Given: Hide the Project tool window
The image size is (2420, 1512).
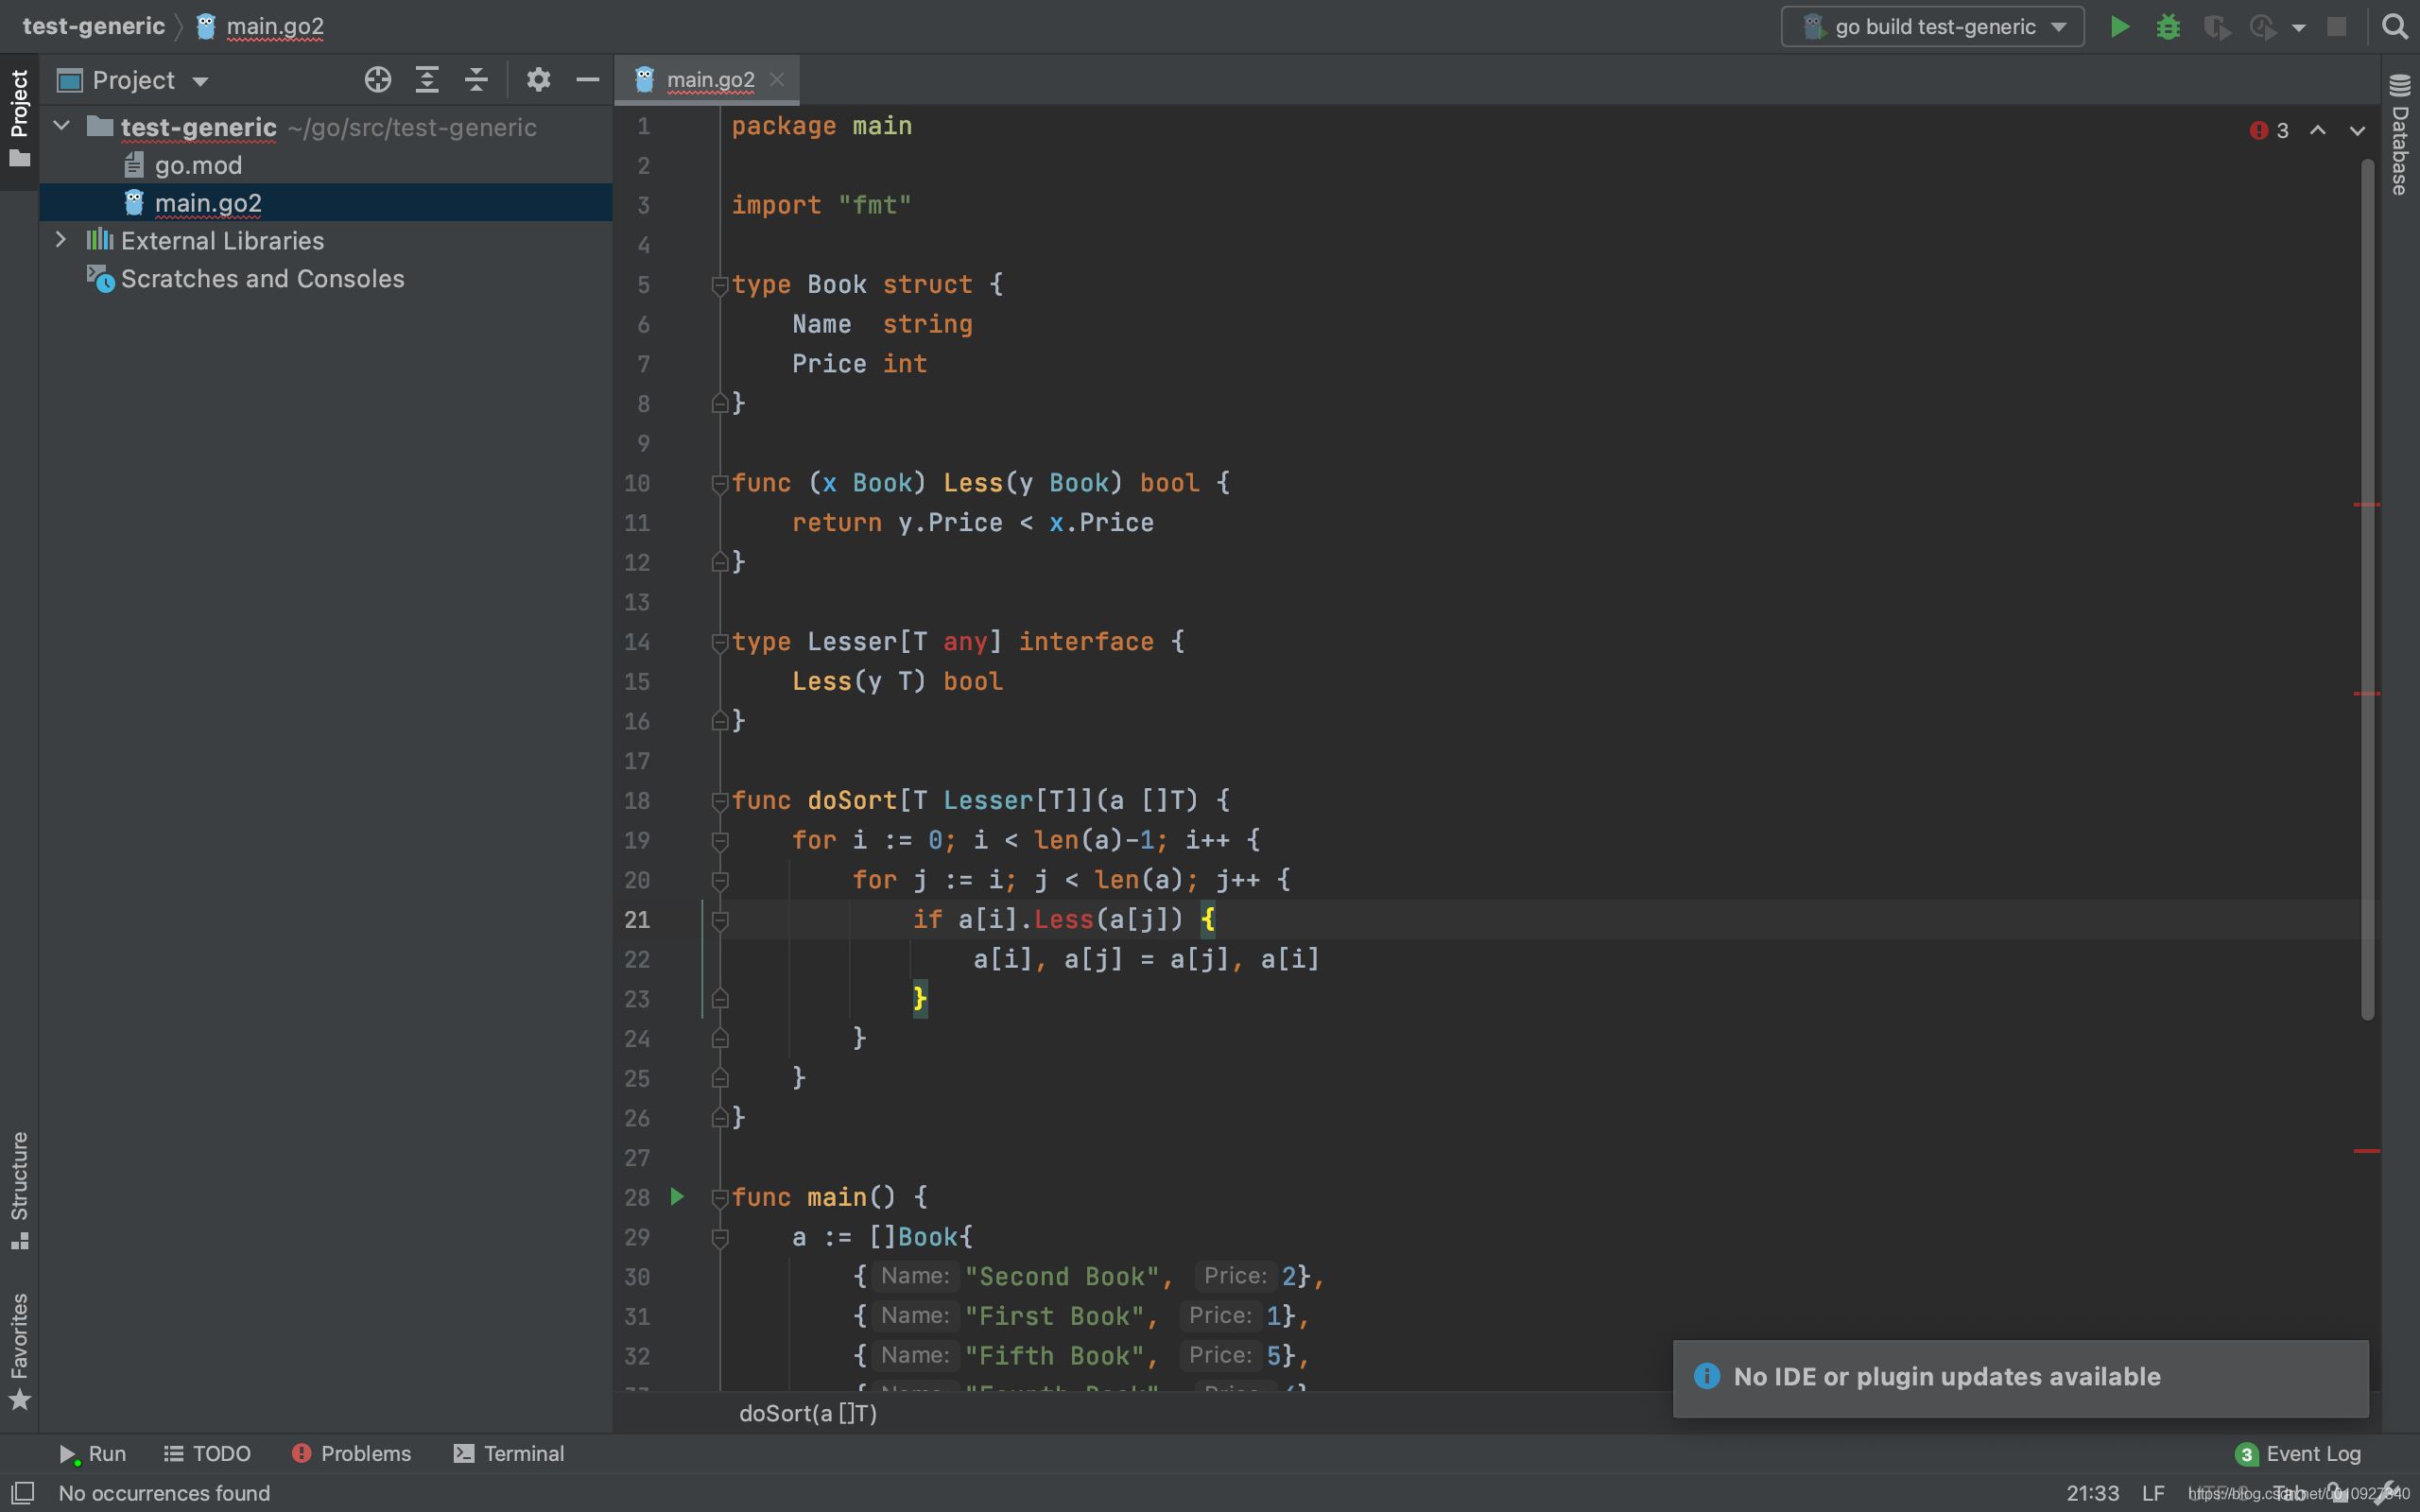Looking at the screenshot, I should tap(588, 80).
